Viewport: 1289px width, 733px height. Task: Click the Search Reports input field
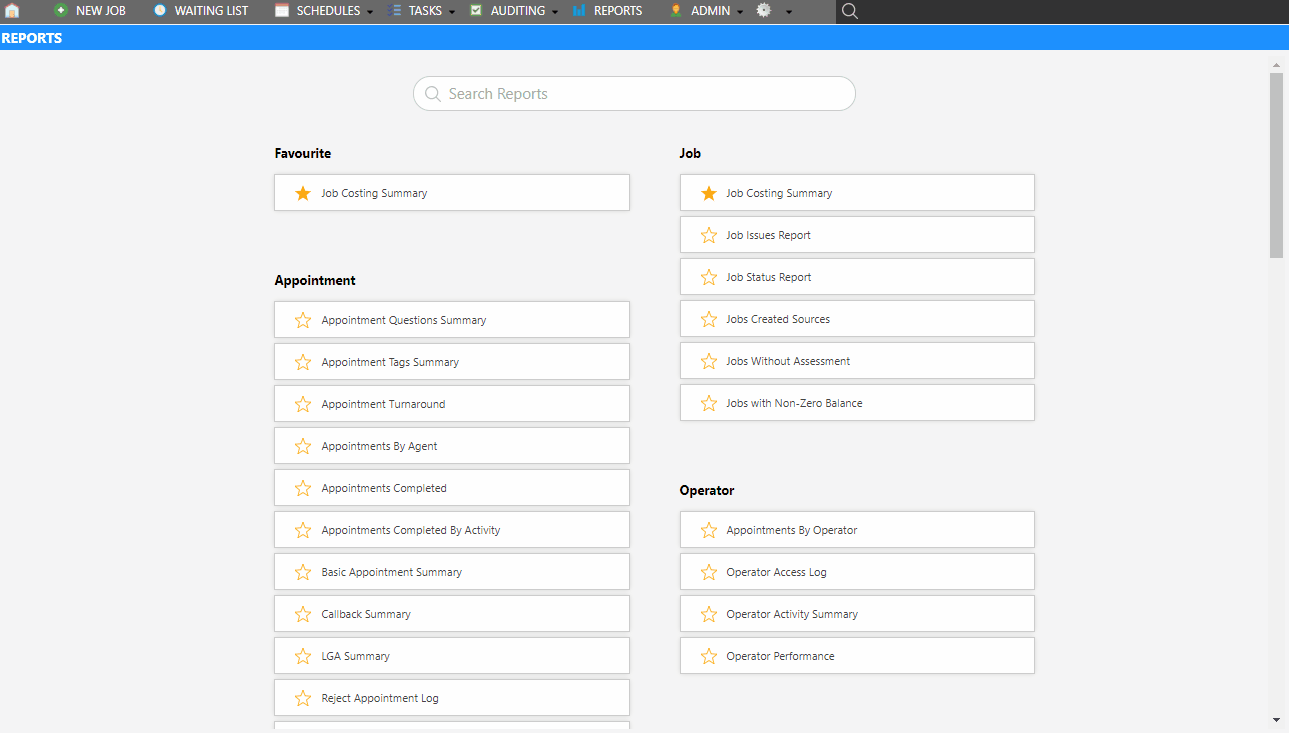tap(634, 94)
